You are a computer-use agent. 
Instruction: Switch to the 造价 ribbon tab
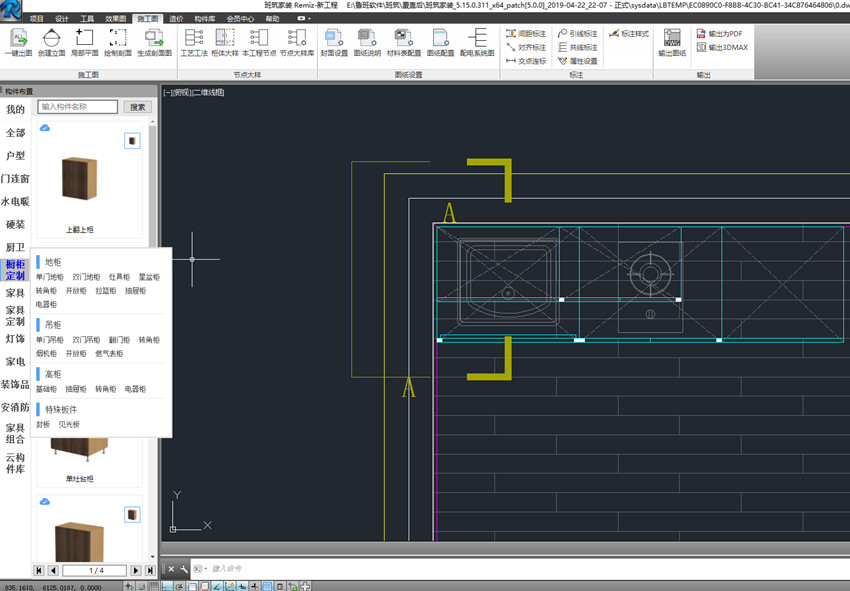coord(176,18)
